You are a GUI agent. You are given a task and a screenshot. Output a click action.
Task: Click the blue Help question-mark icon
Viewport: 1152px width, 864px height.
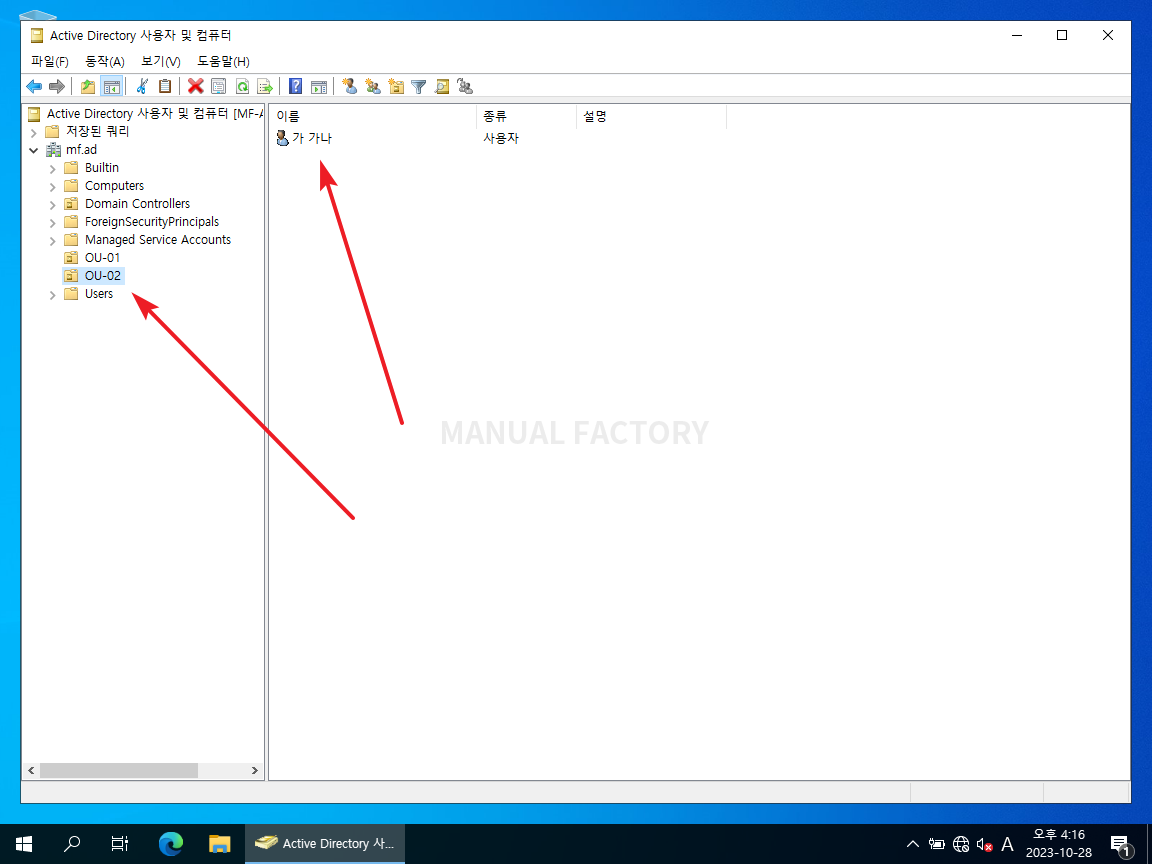point(295,87)
